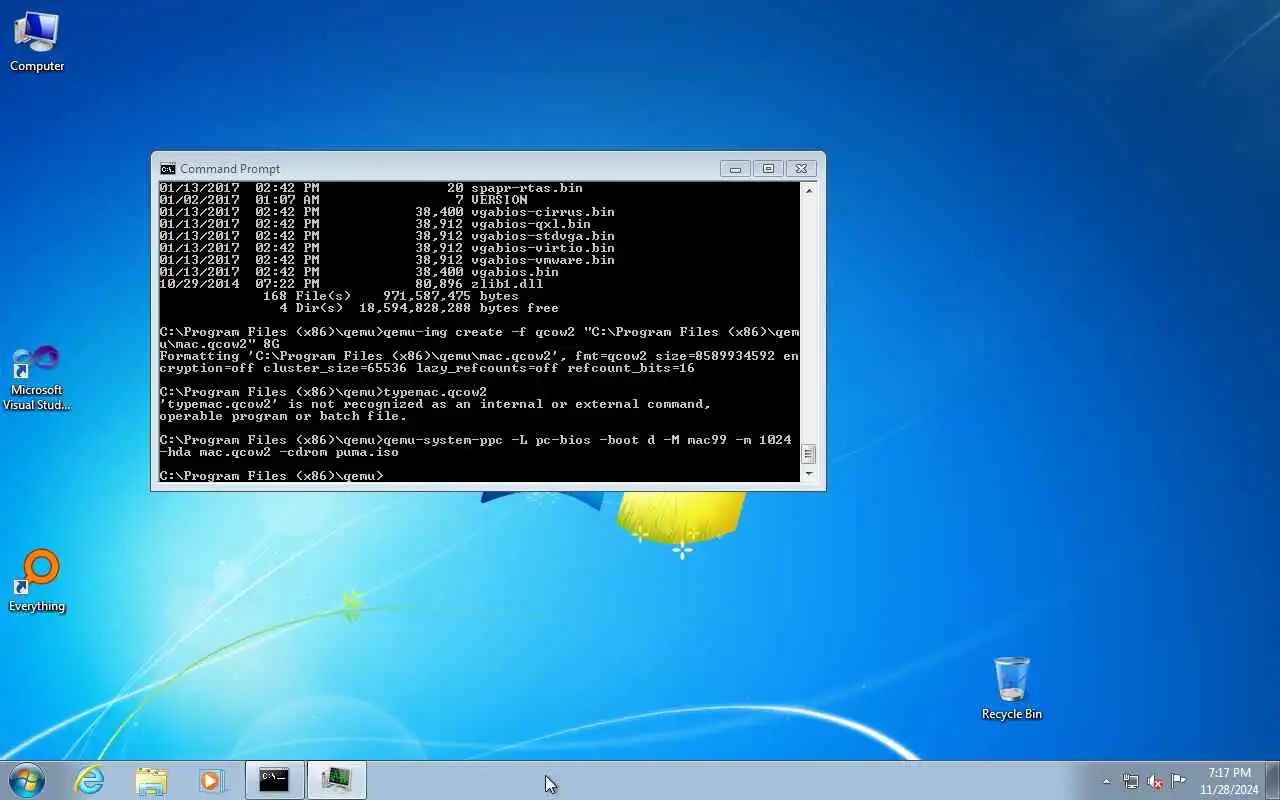
Task: Click the spapr-rtas.bin line
Action: pos(371,188)
